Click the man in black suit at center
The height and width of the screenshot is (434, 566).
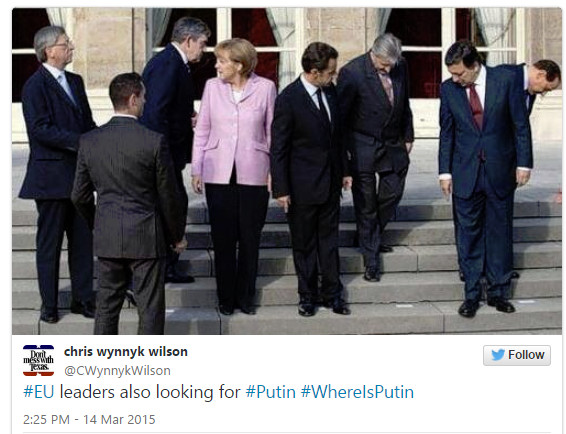coord(310,179)
